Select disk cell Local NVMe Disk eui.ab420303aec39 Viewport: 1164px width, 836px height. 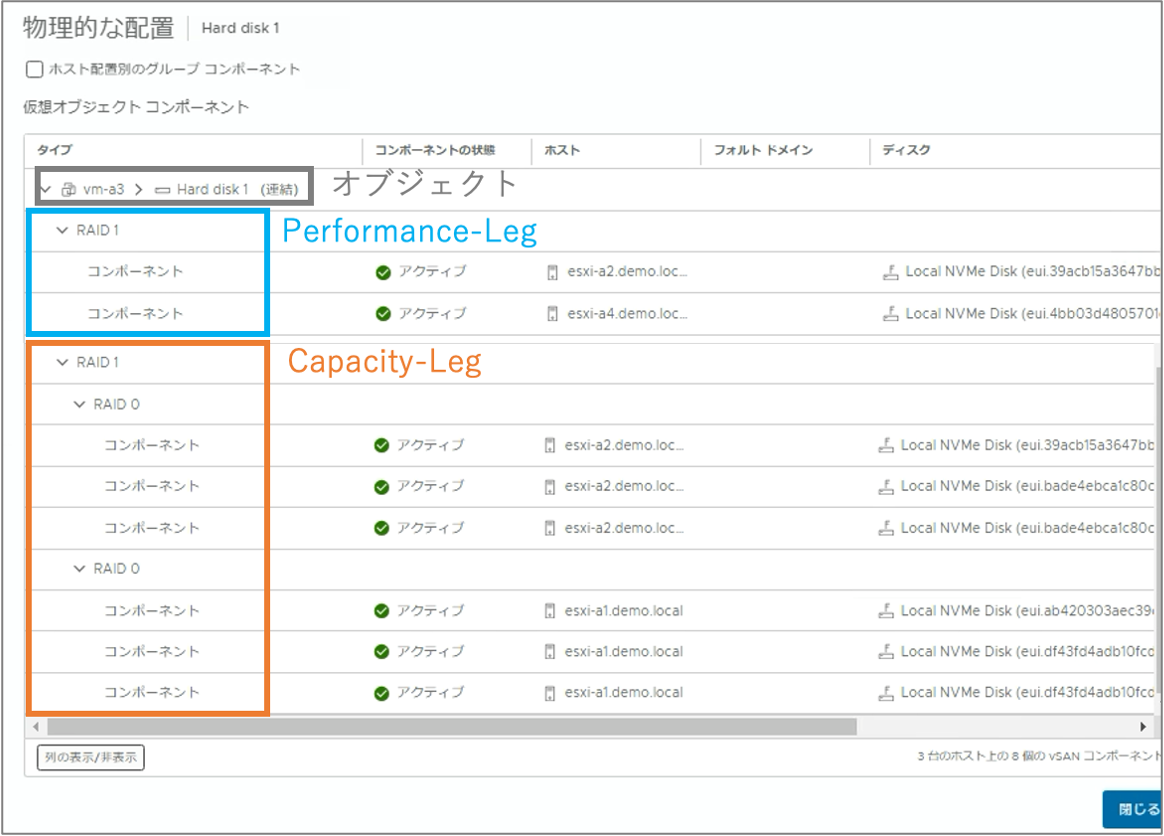click(1027, 611)
